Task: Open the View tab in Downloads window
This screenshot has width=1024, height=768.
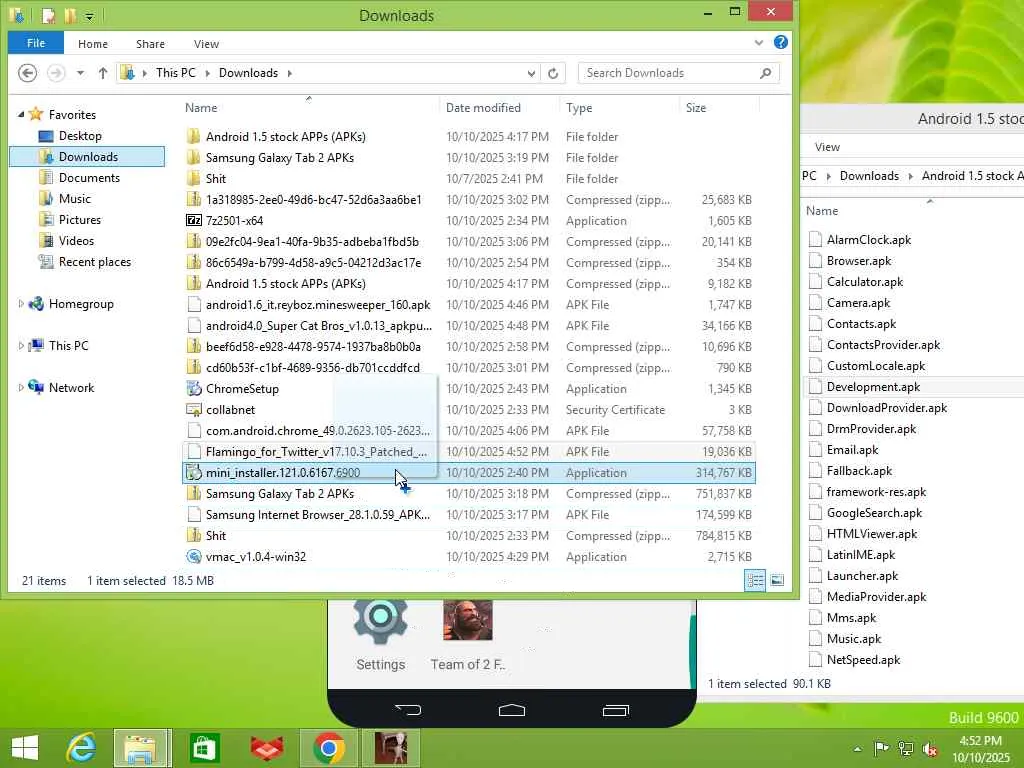Action: [206, 44]
